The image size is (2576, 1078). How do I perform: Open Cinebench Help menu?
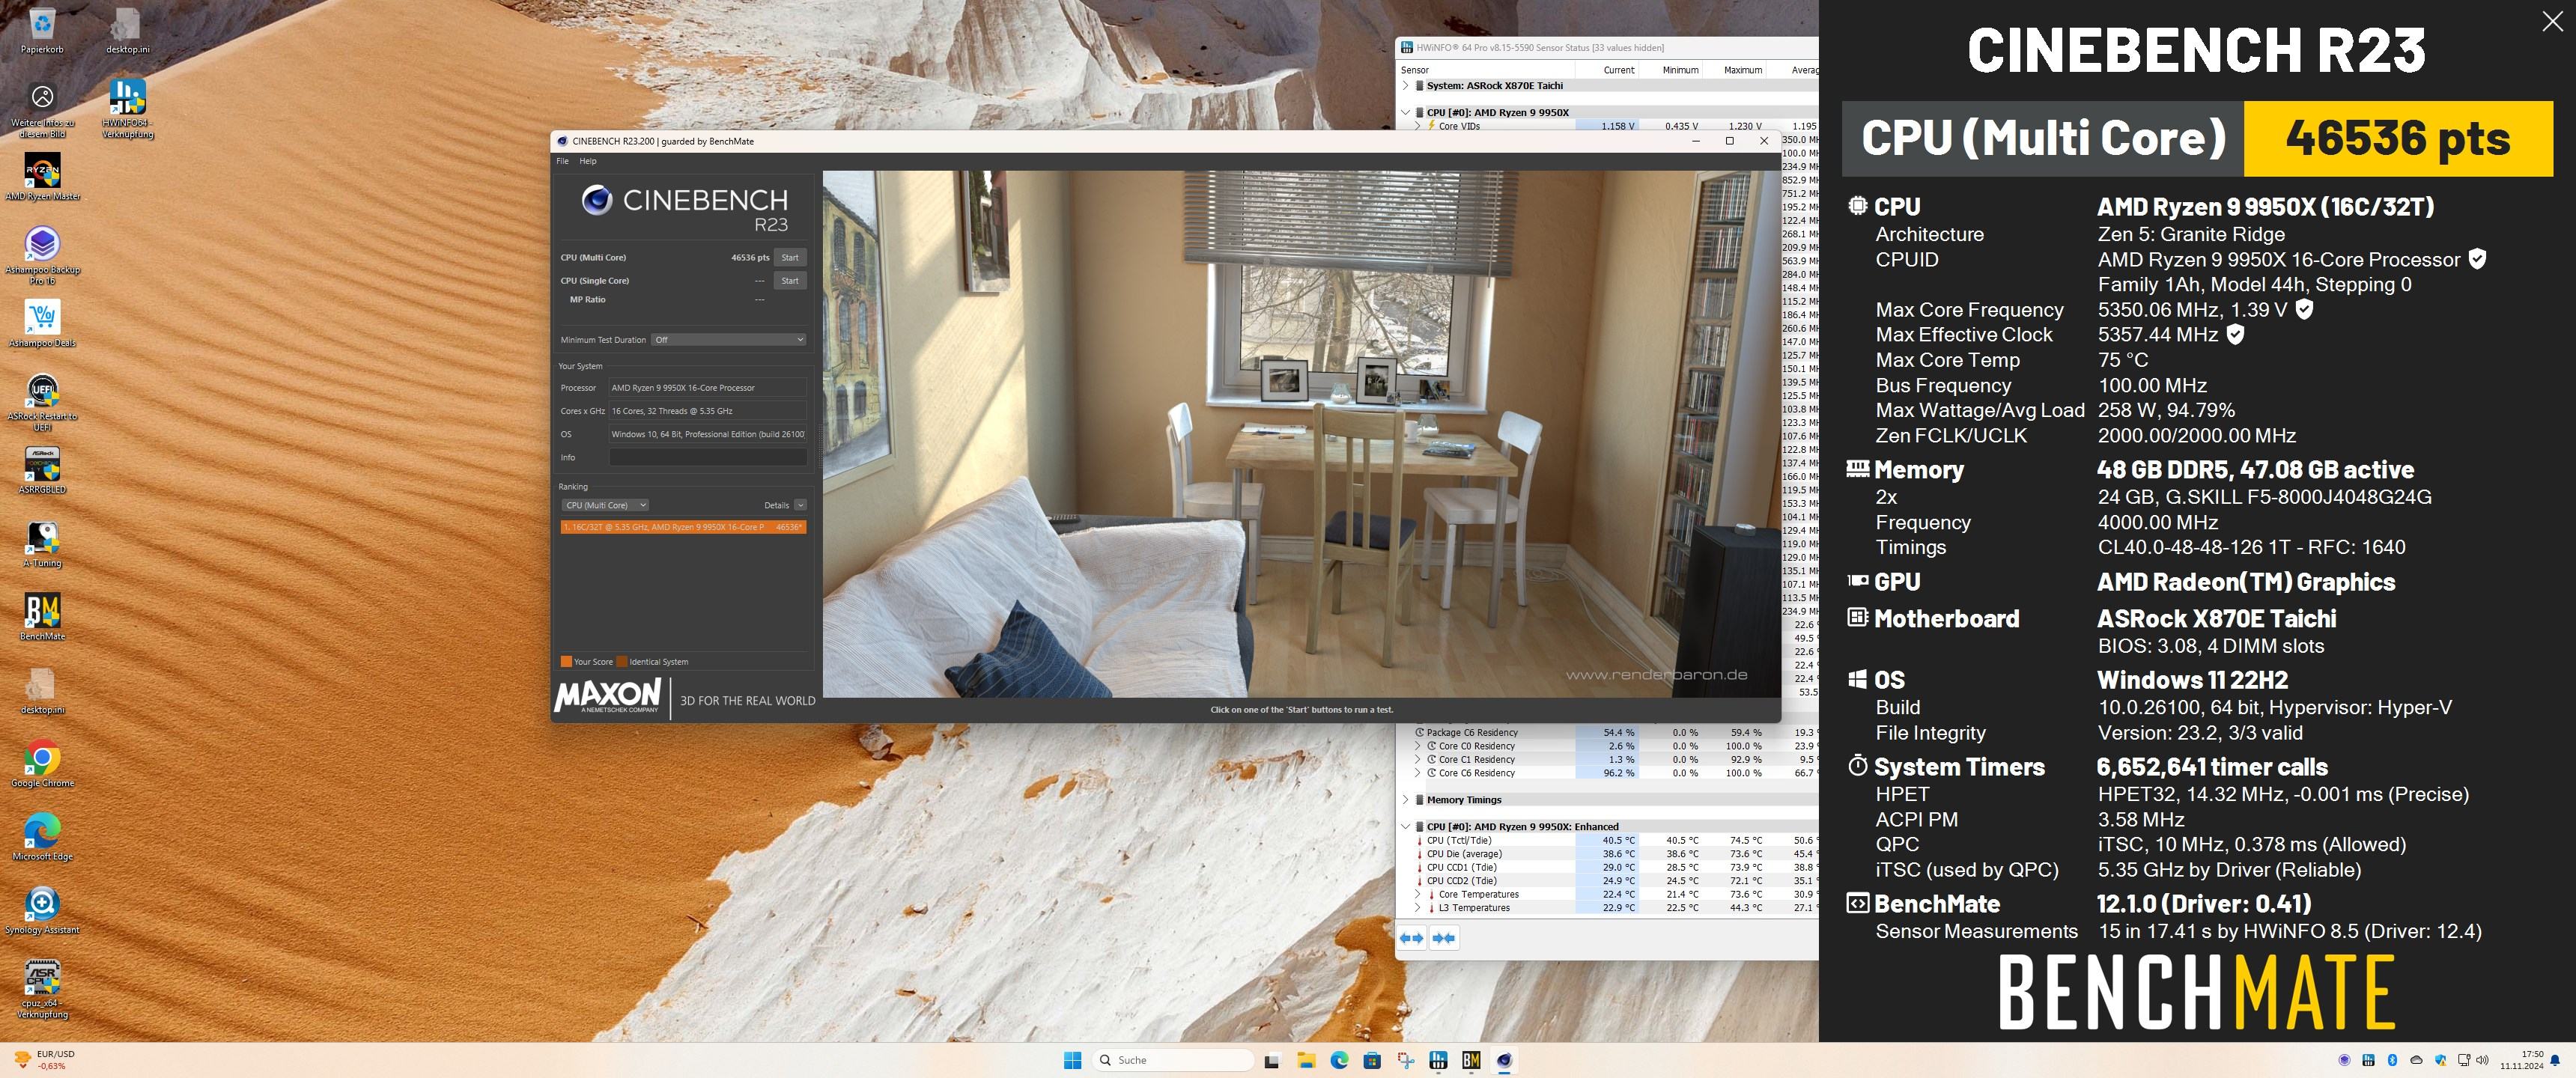pos(588,161)
